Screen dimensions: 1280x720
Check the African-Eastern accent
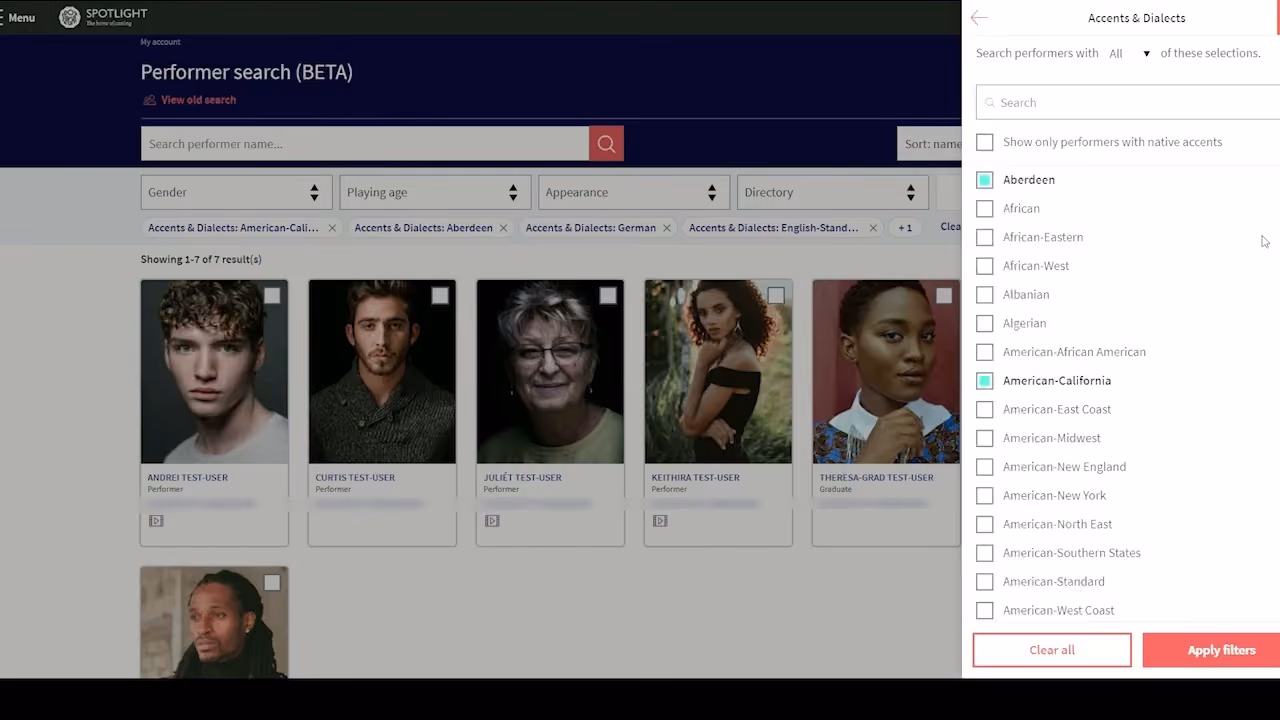[985, 238]
